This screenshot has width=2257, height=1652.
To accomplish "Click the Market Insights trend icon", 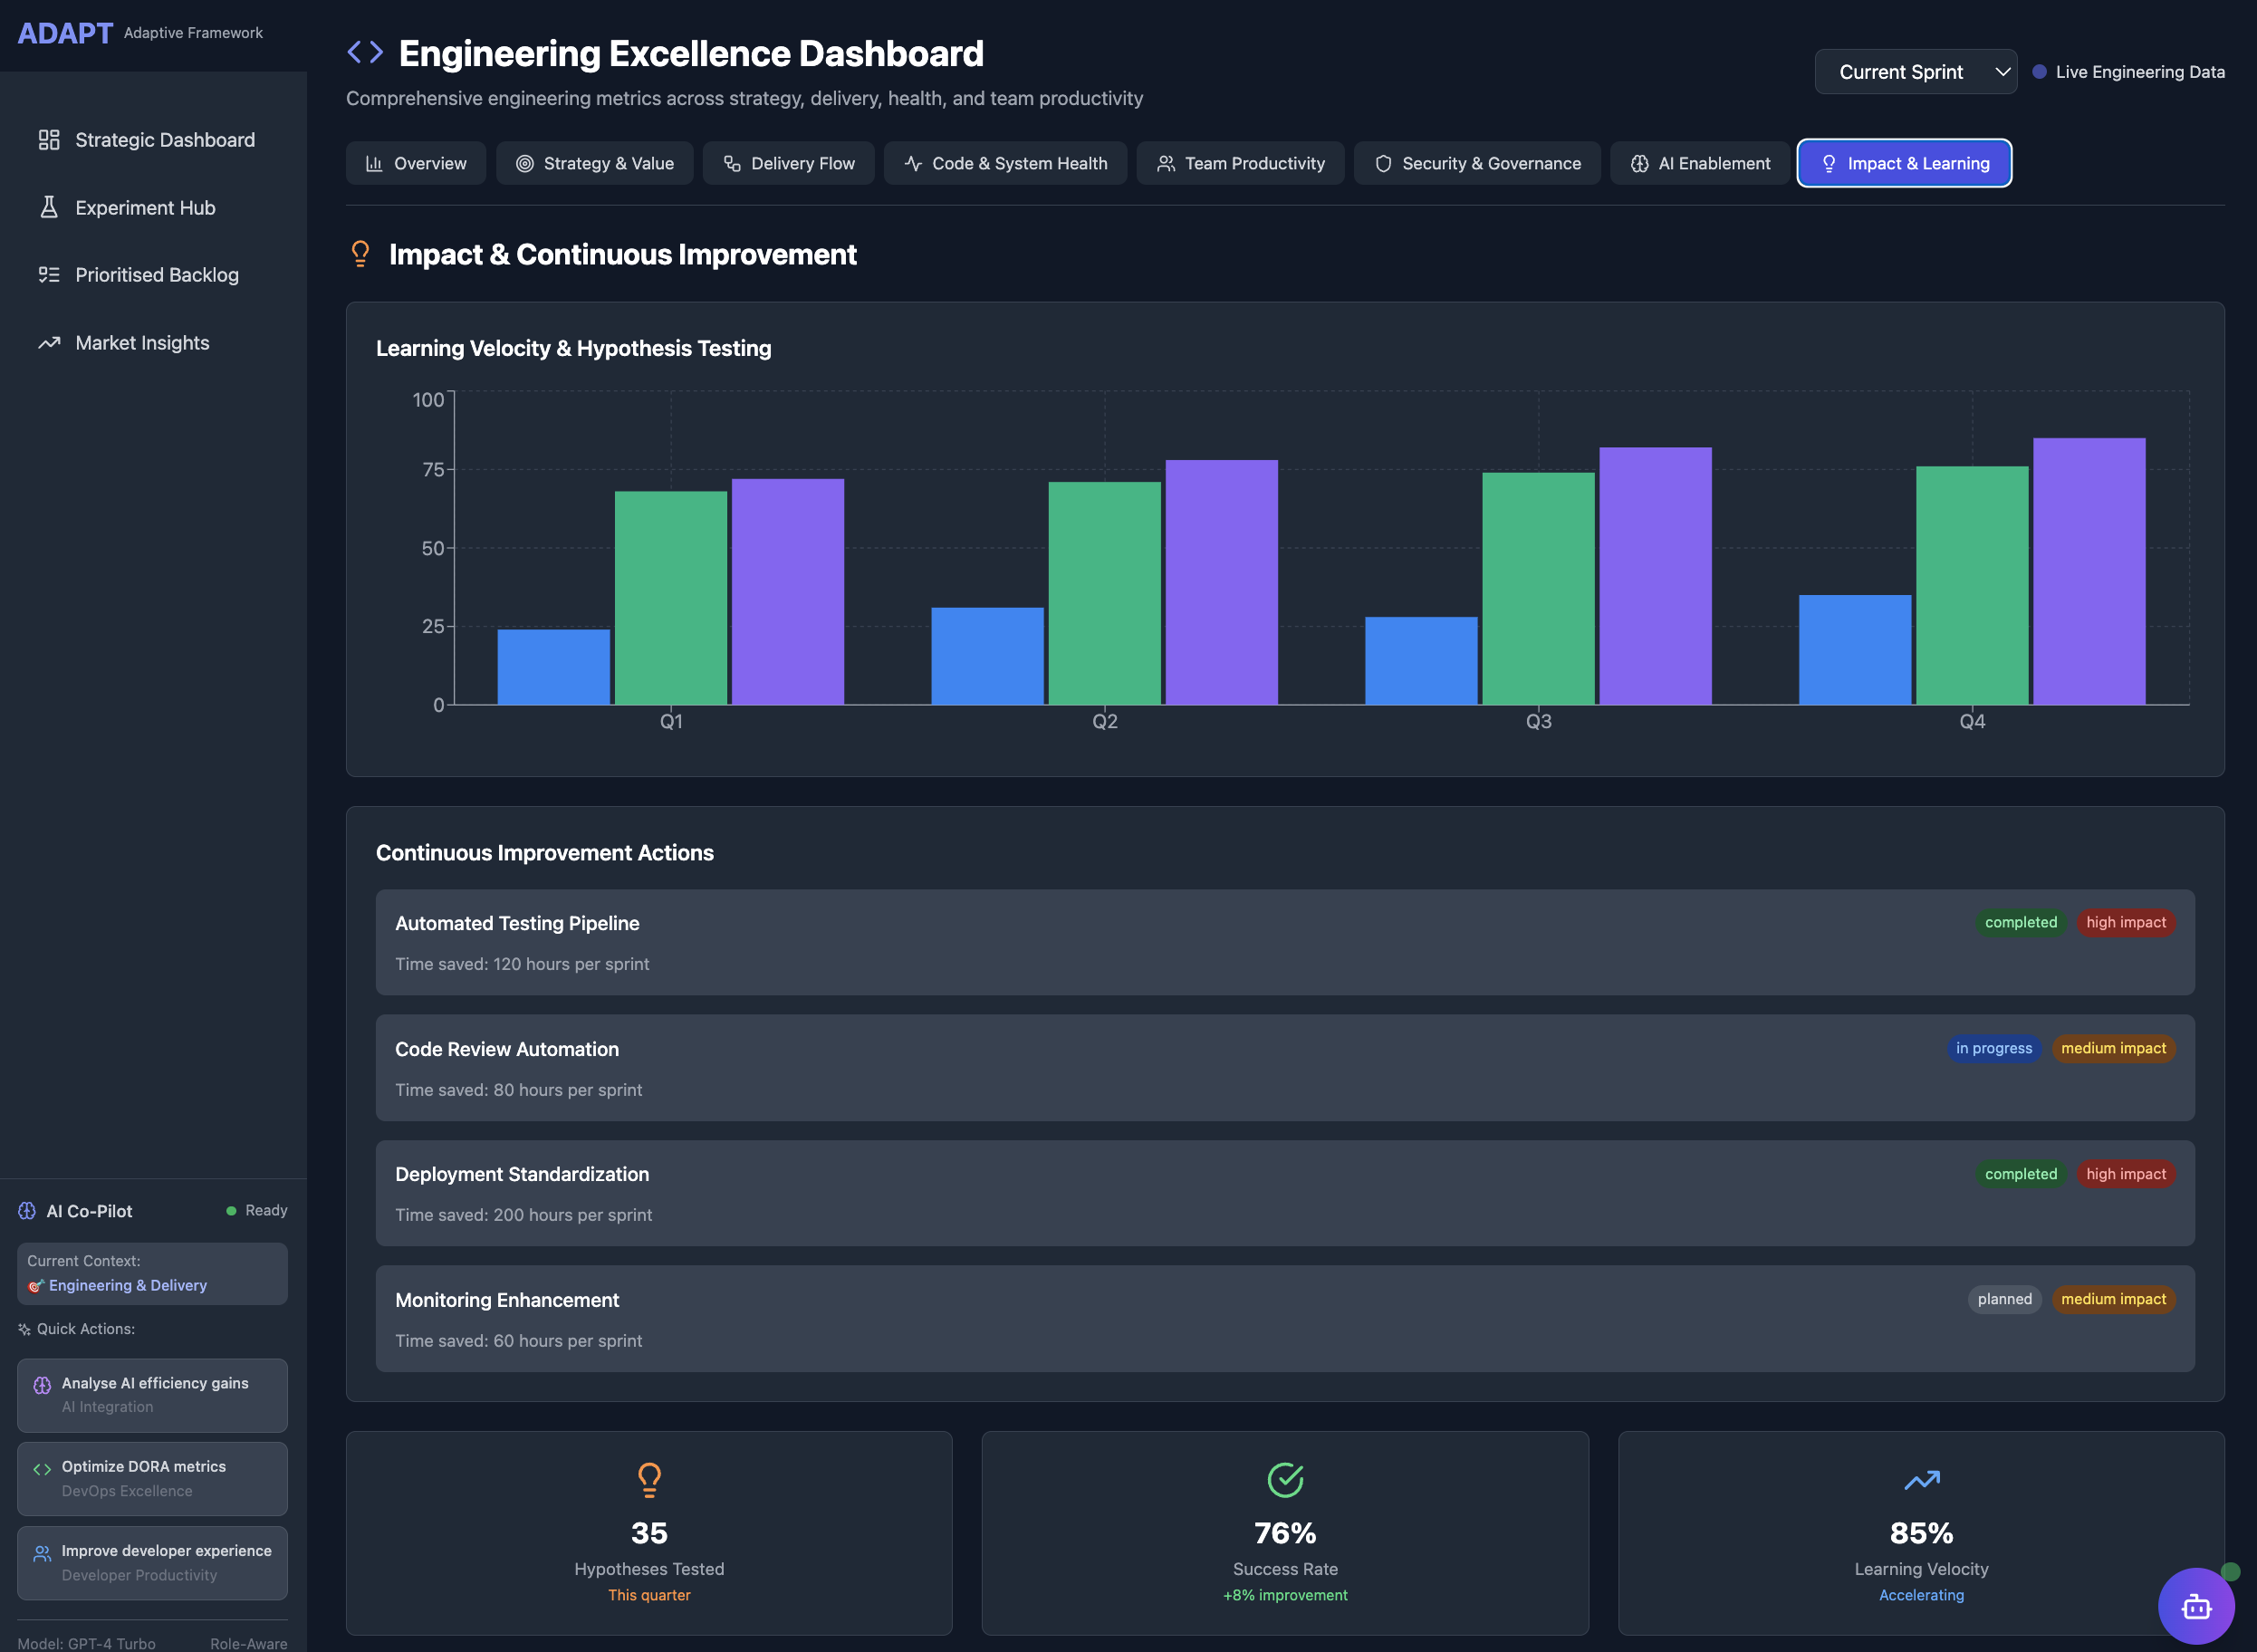I will coord(48,343).
